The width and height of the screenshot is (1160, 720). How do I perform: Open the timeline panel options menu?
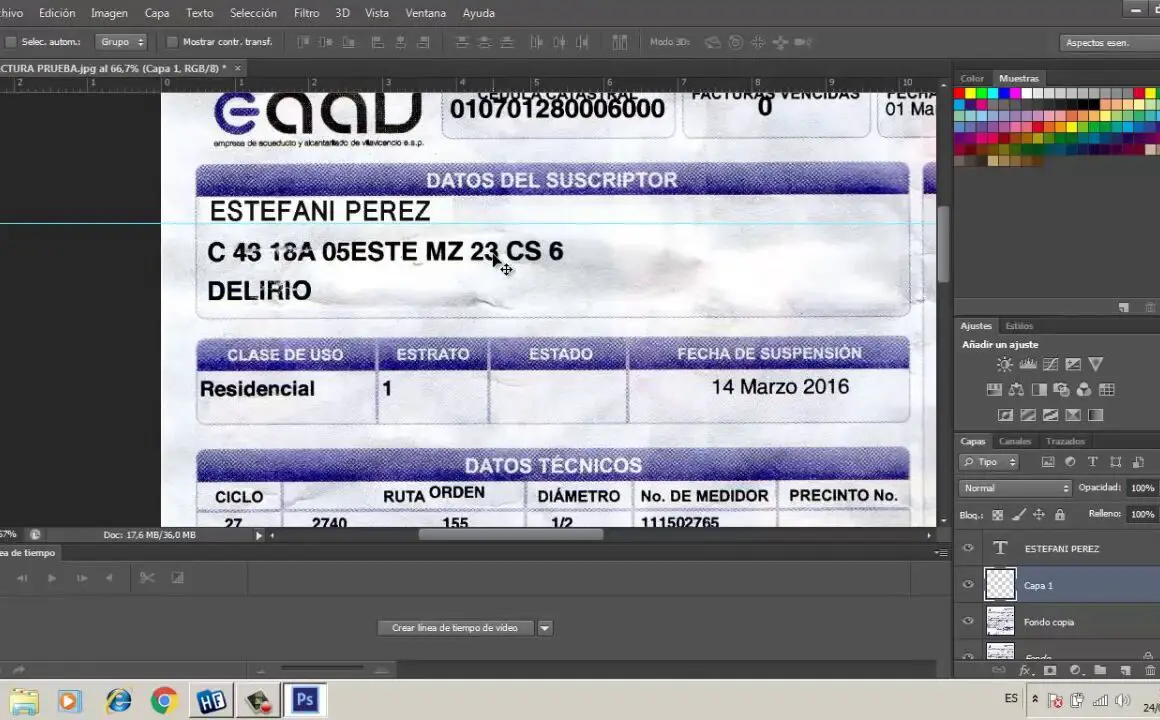(x=941, y=553)
